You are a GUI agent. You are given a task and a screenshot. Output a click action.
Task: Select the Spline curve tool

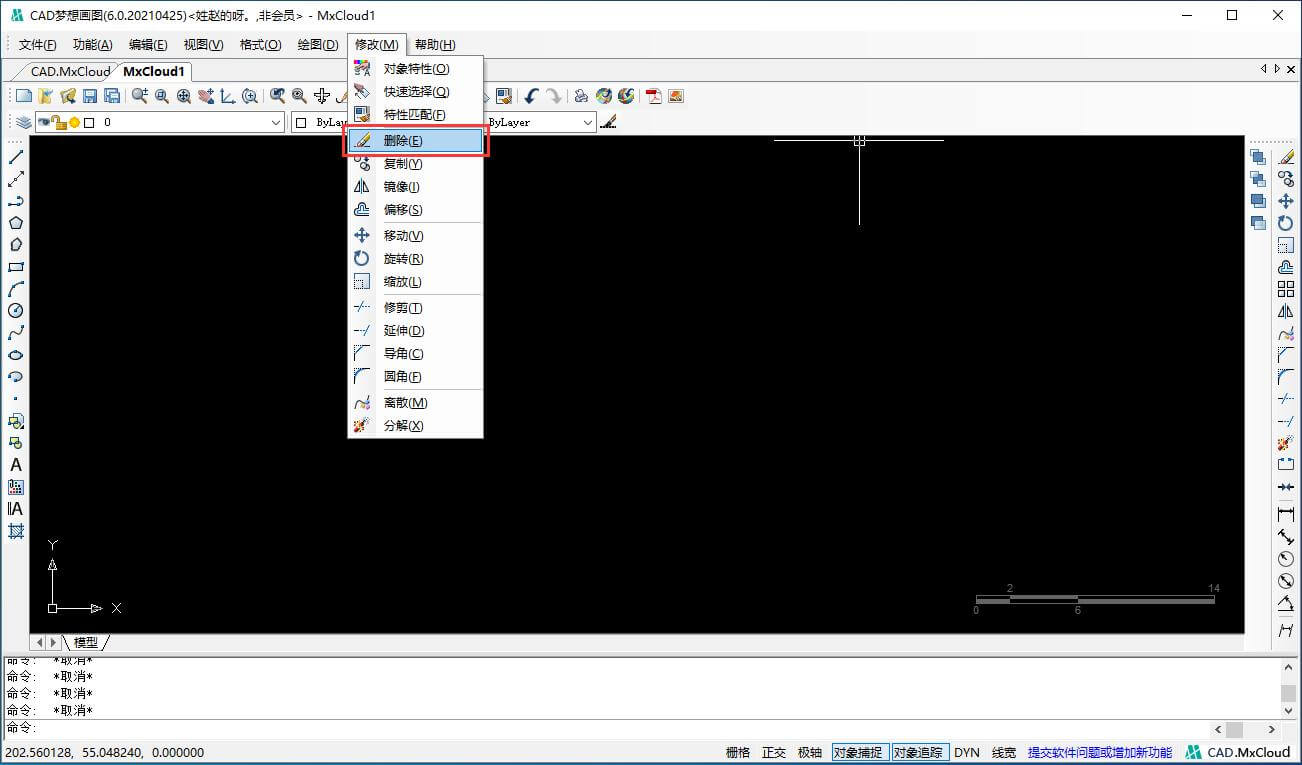[x=16, y=333]
